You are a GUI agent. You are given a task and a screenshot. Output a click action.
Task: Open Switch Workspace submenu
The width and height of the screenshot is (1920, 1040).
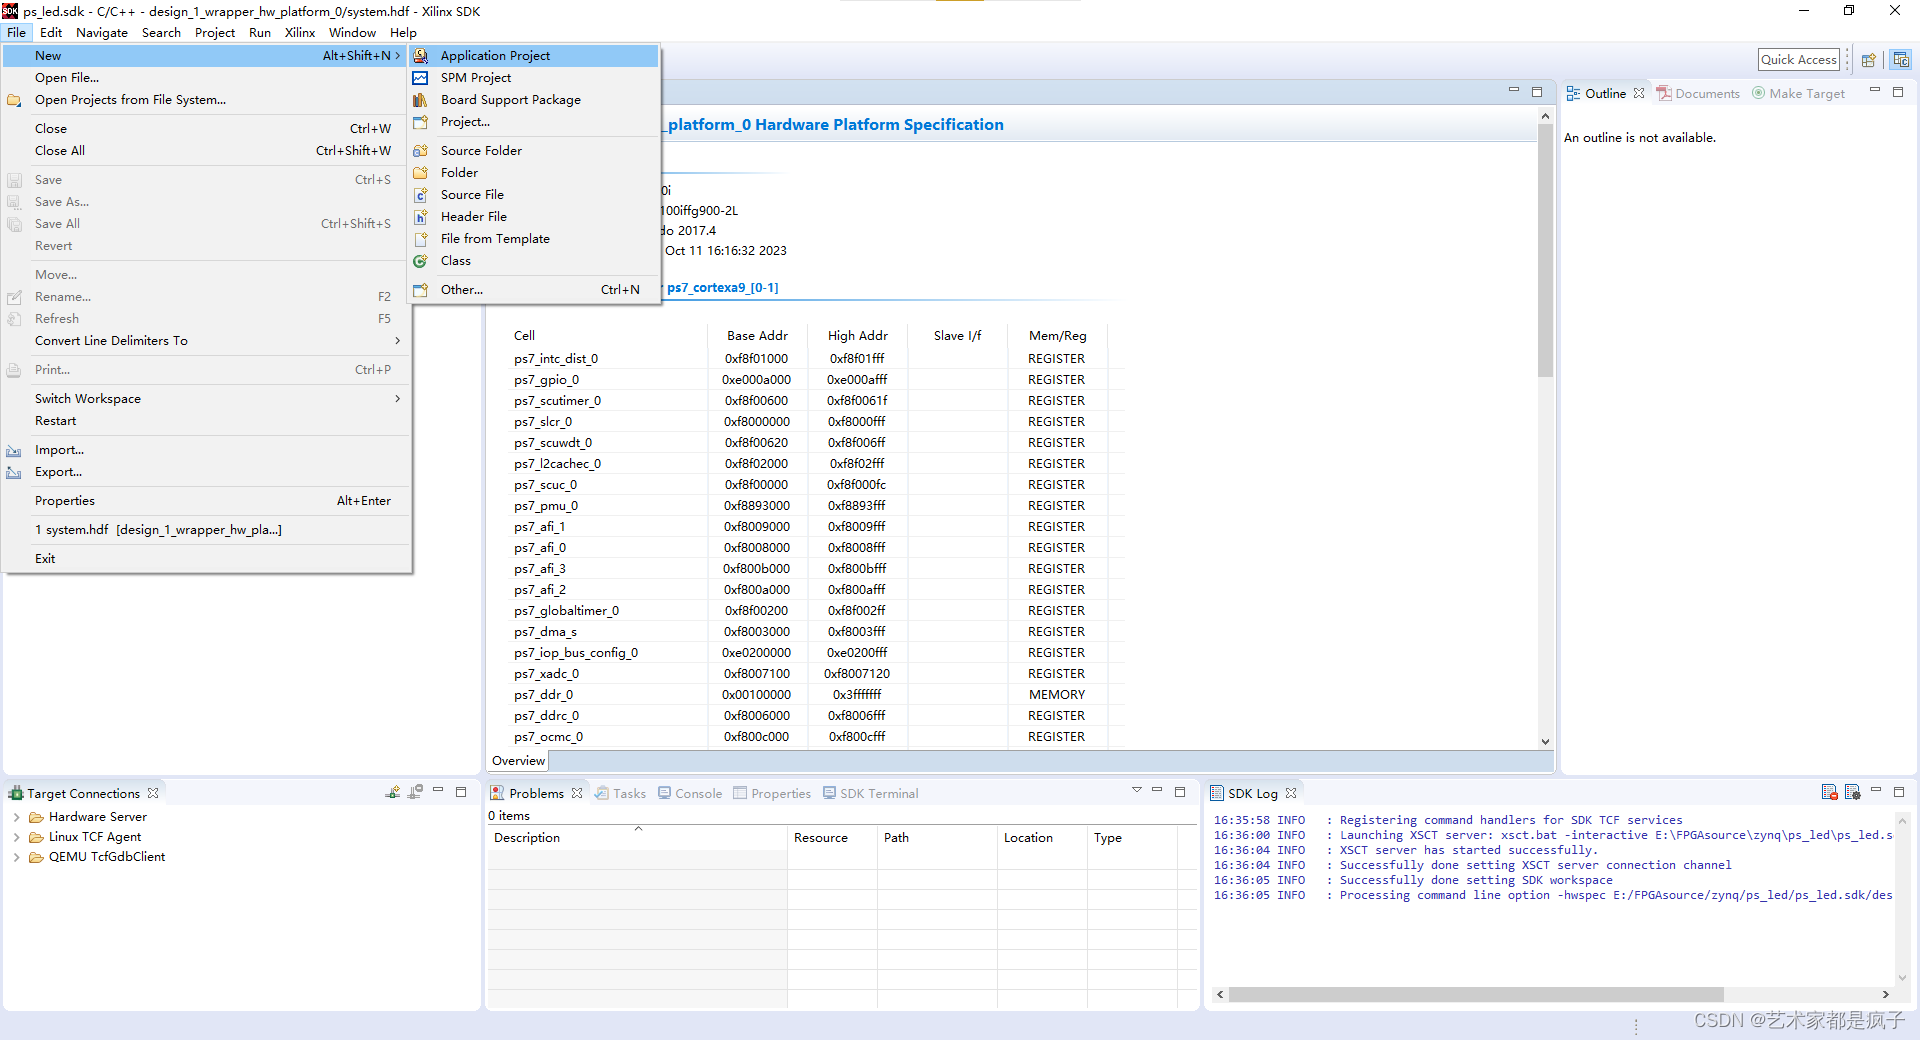[x=207, y=399]
